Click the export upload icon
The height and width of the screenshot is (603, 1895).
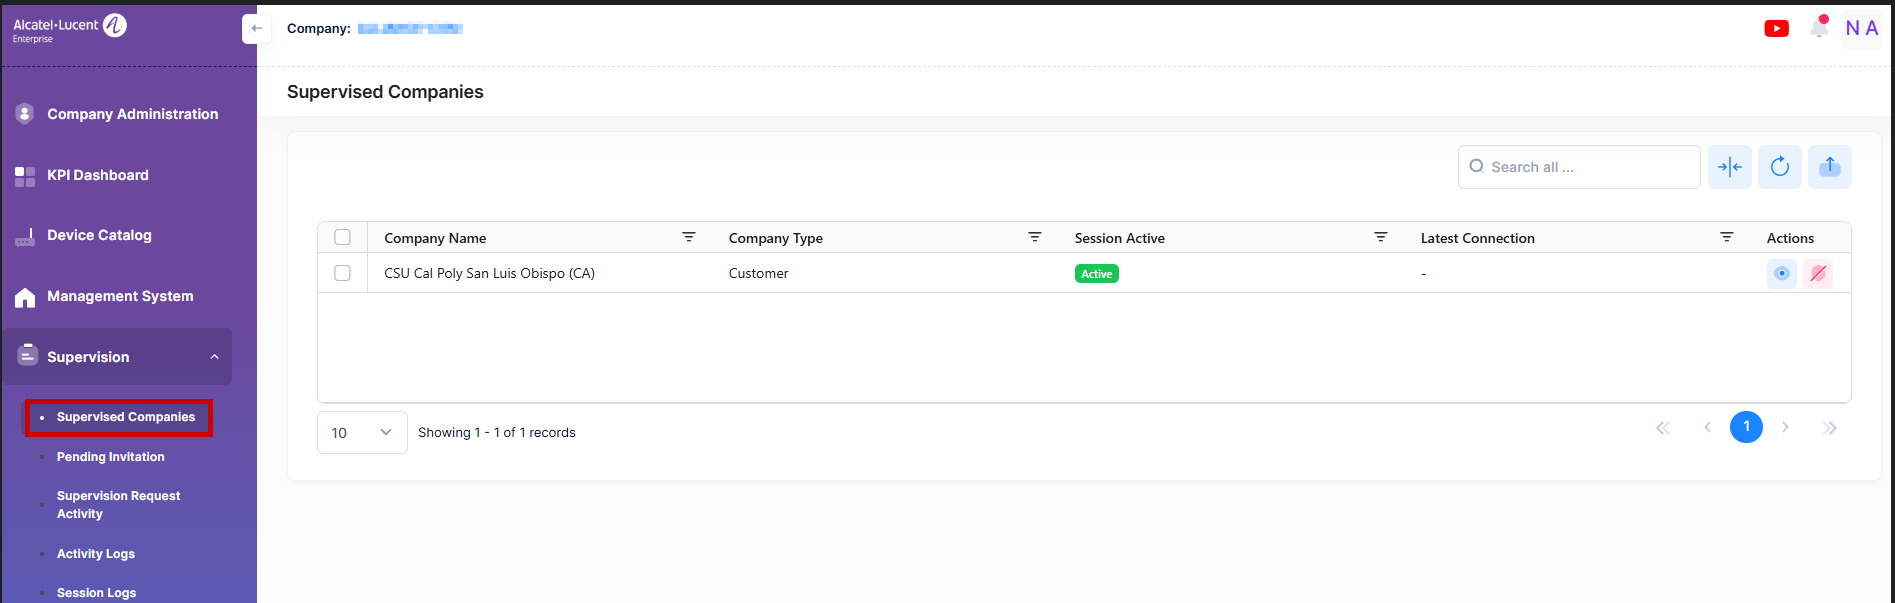point(1829,167)
